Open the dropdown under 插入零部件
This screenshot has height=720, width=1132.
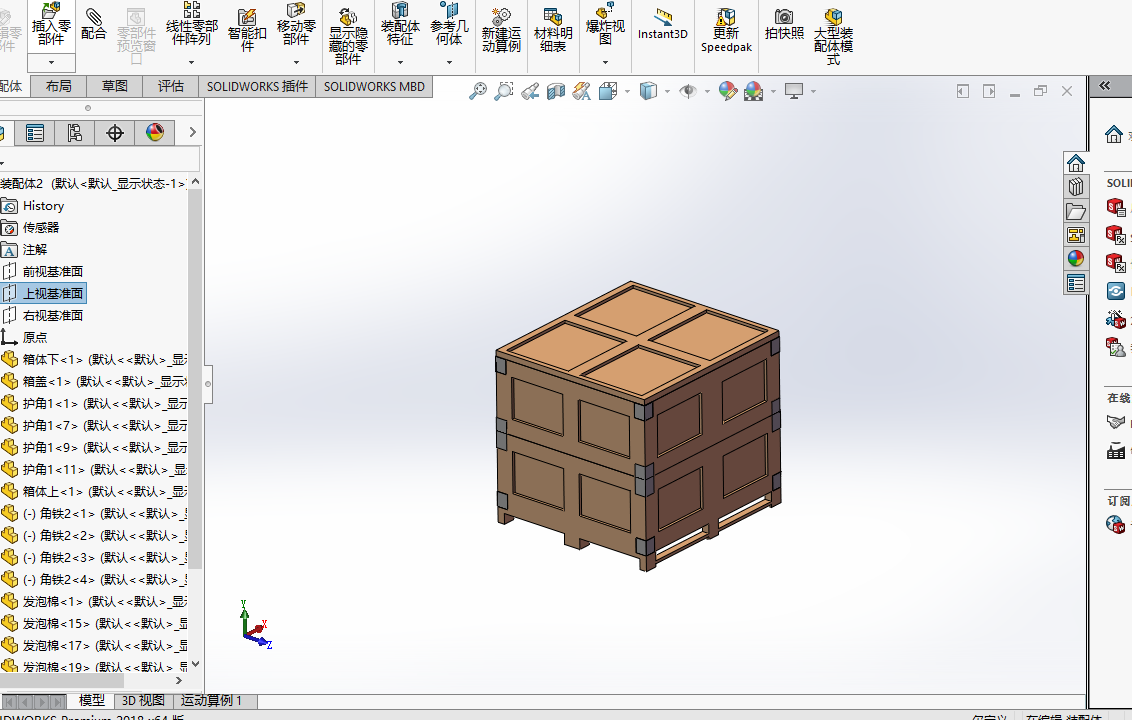pos(51,63)
